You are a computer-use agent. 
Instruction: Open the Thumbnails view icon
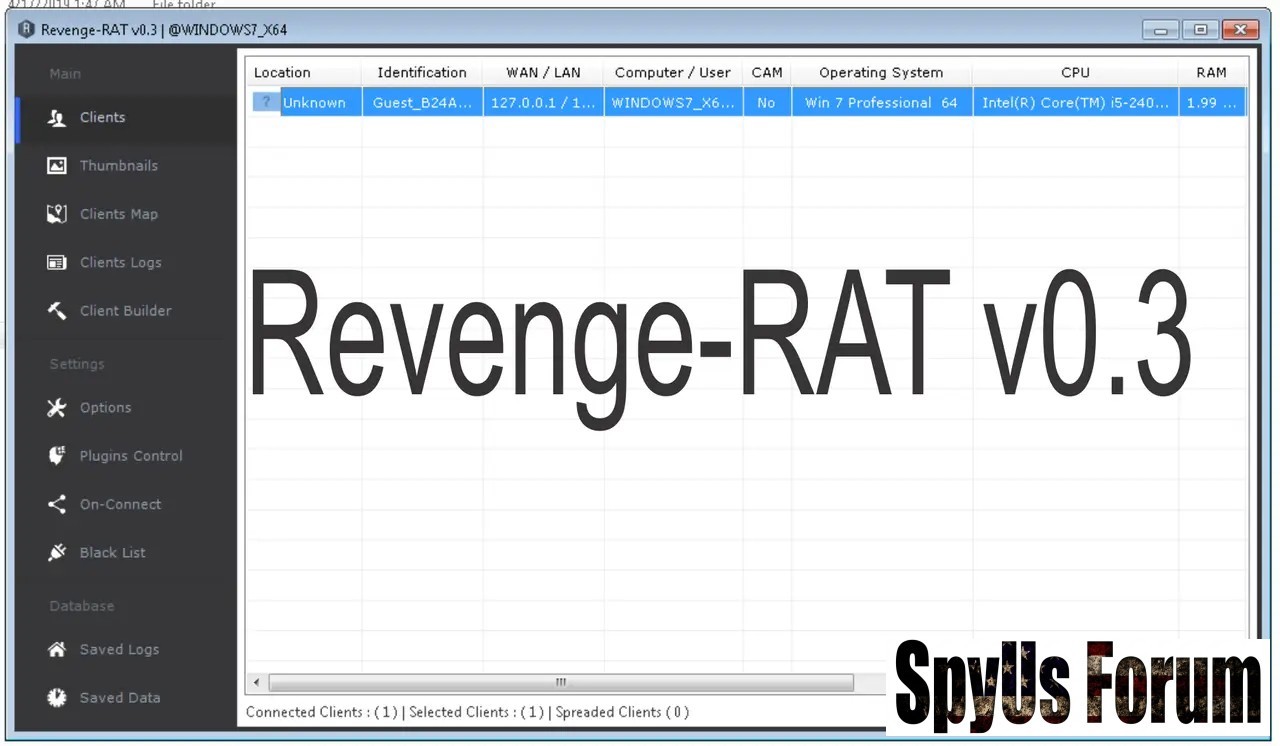point(57,166)
